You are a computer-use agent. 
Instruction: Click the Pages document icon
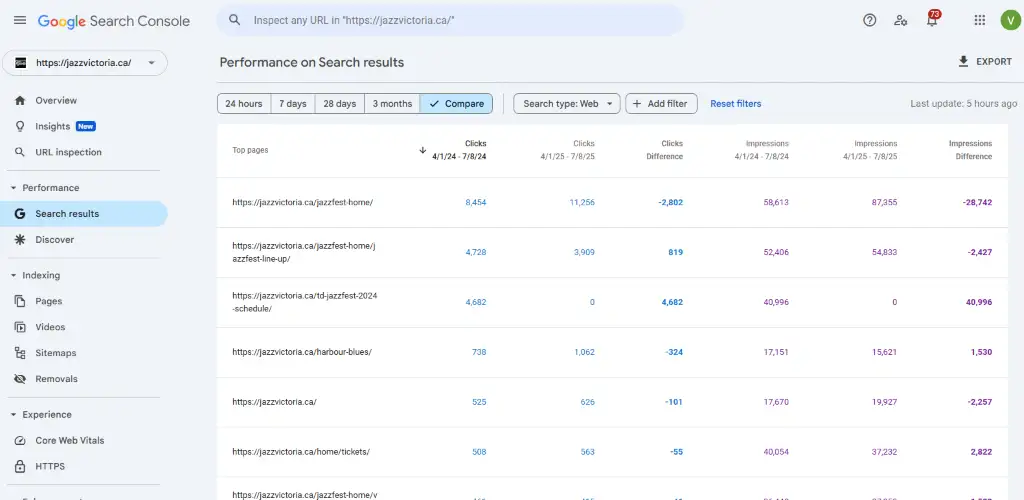[20, 301]
